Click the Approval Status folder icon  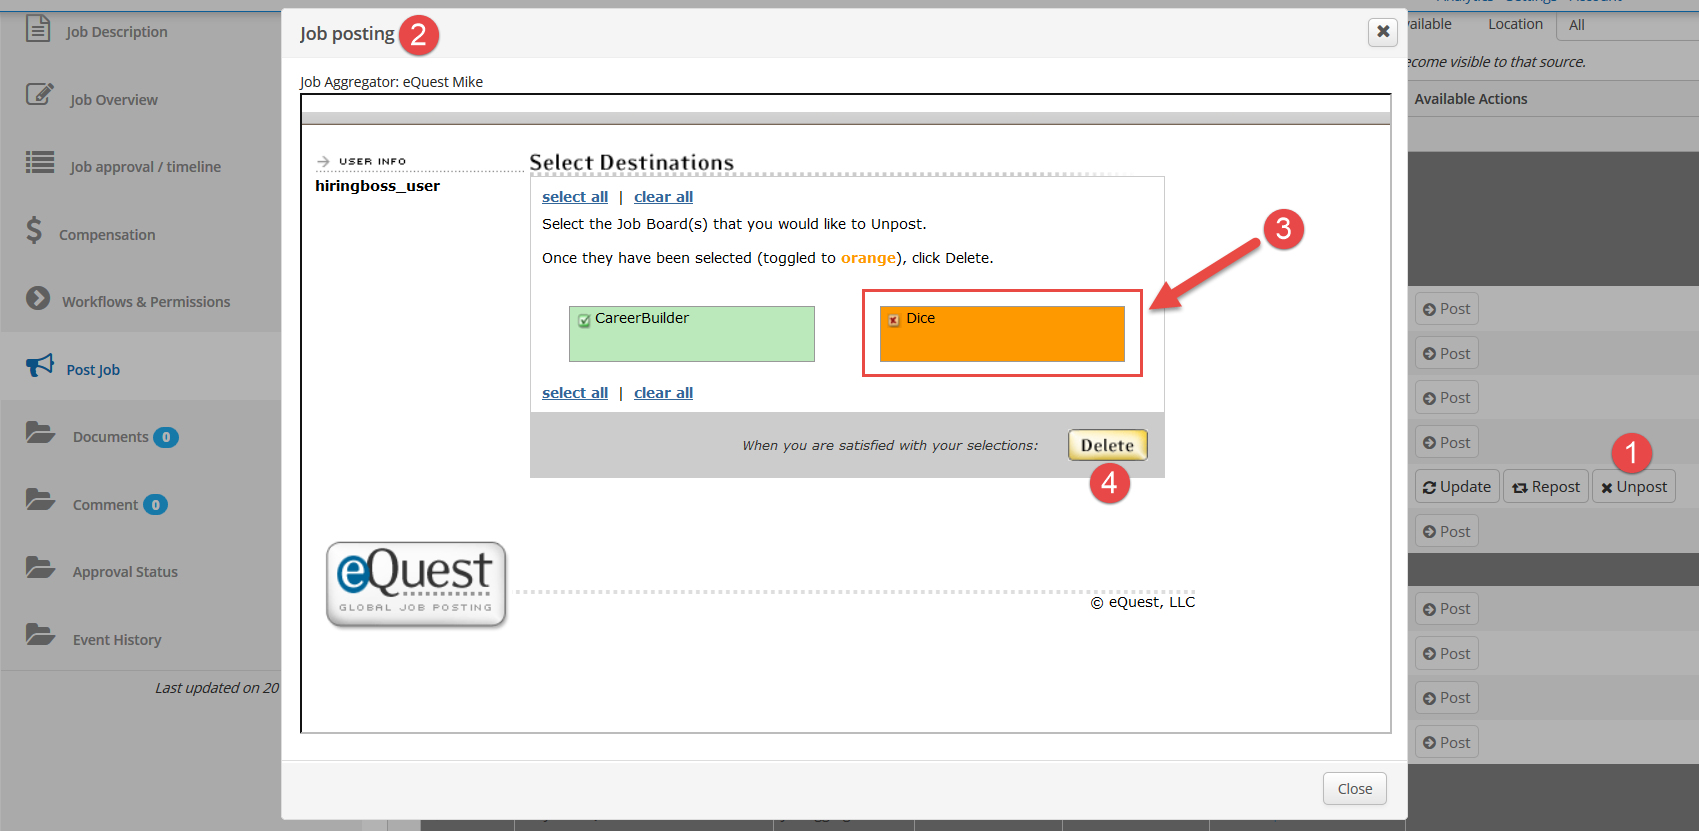pos(40,567)
